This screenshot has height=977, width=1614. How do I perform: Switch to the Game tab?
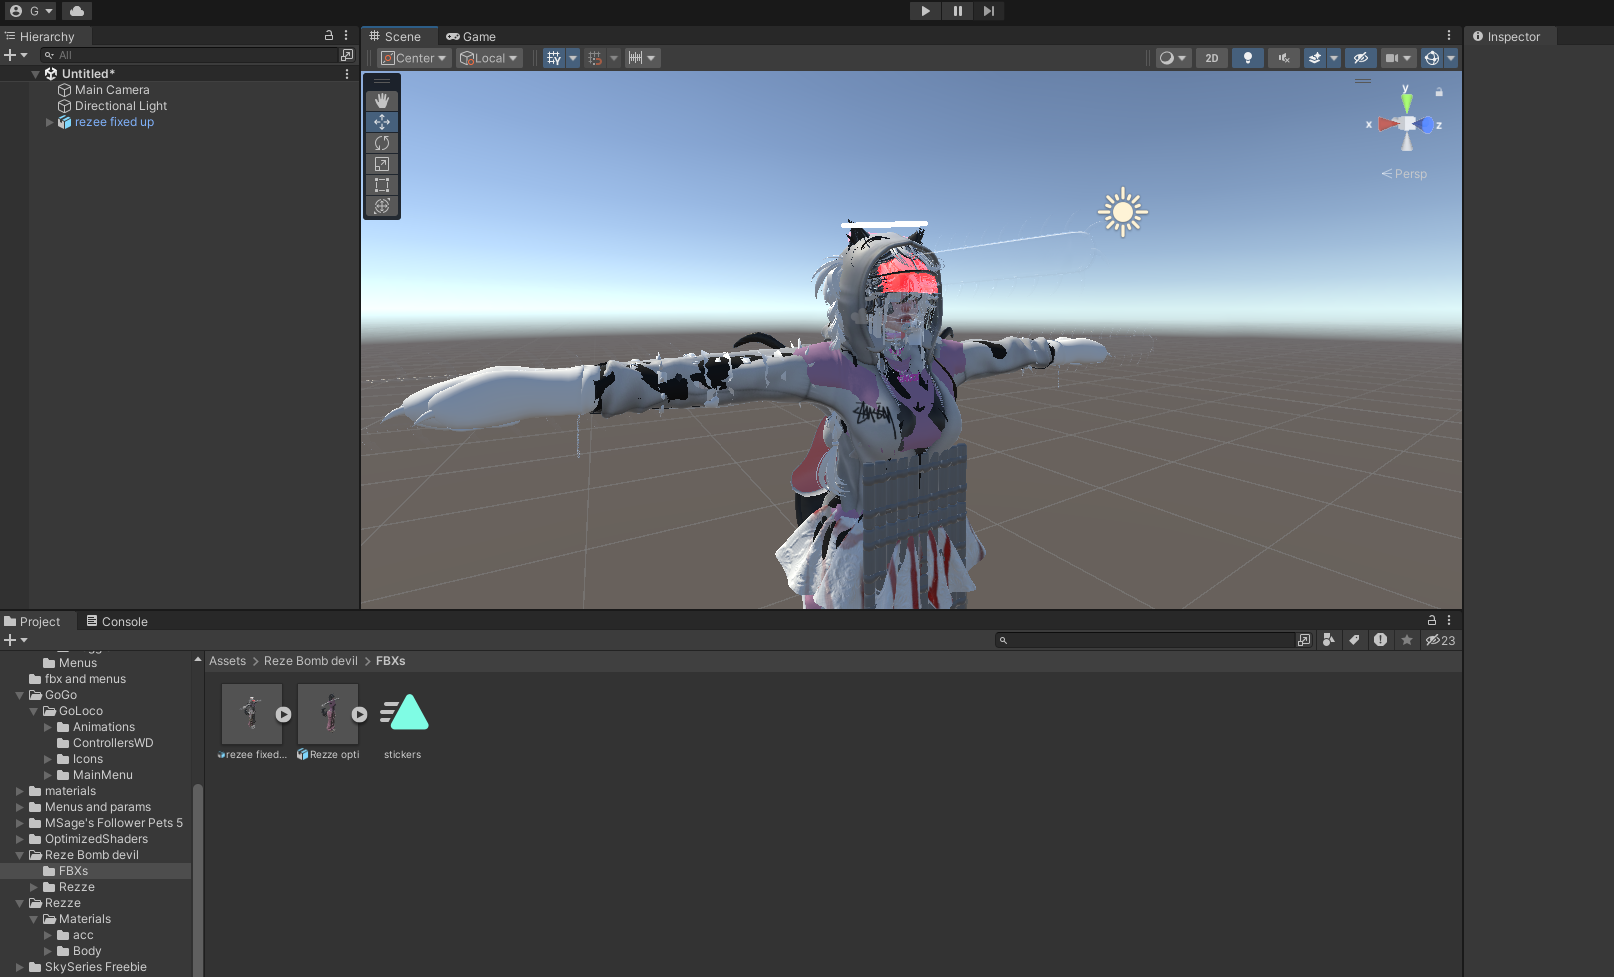coord(471,36)
